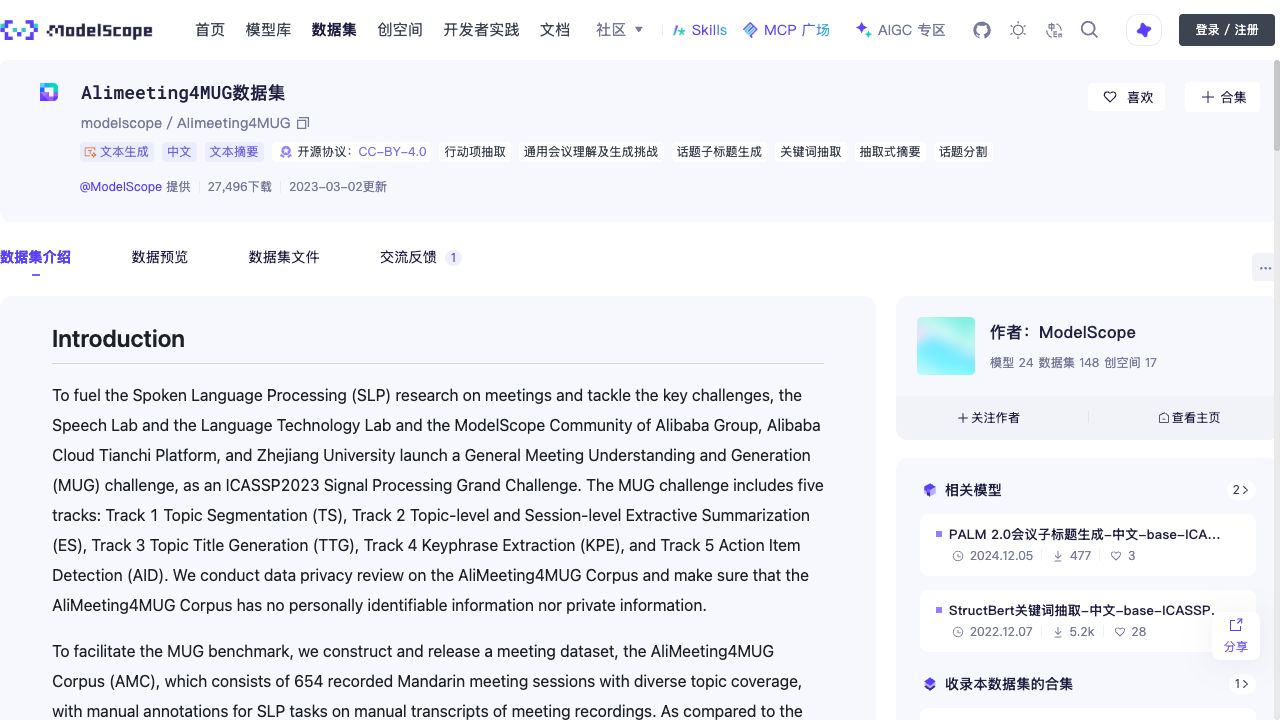Click the ModelScope logo
1280x720 pixels.
[x=77, y=30]
